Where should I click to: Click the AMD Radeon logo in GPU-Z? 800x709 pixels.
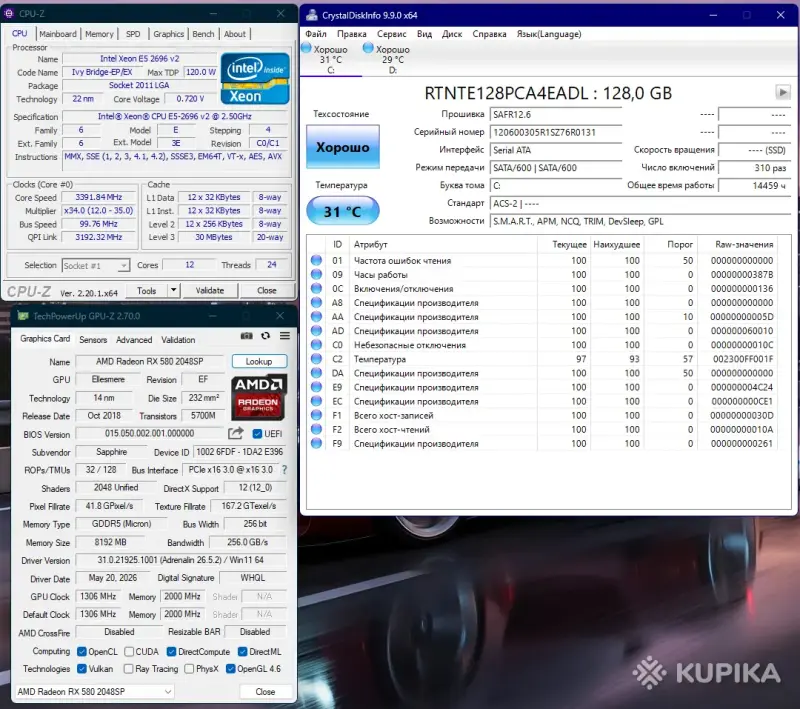click(259, 398)
